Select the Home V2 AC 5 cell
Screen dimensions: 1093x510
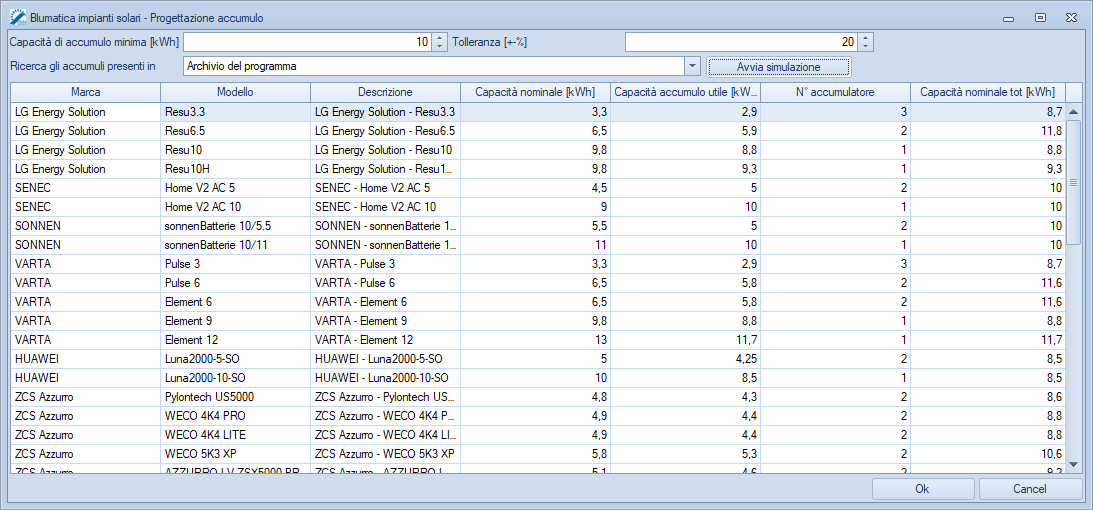pyautogui.click(x=235, y=187)
